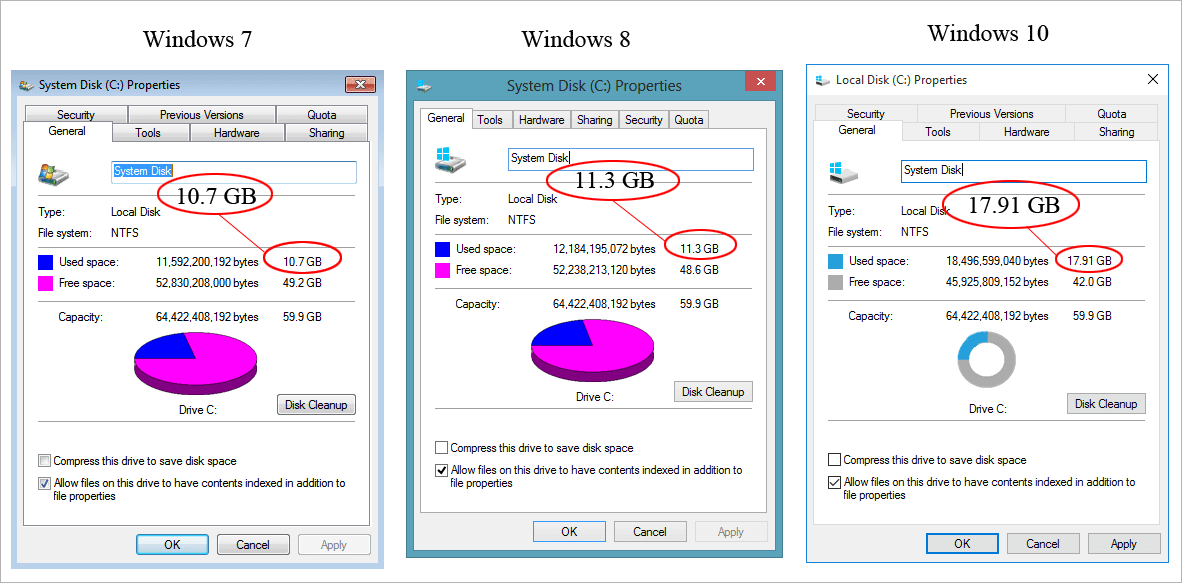Click the drive icon in Windows 8 dialog
The image size is (1182, 583).
[x=452, y=158]
